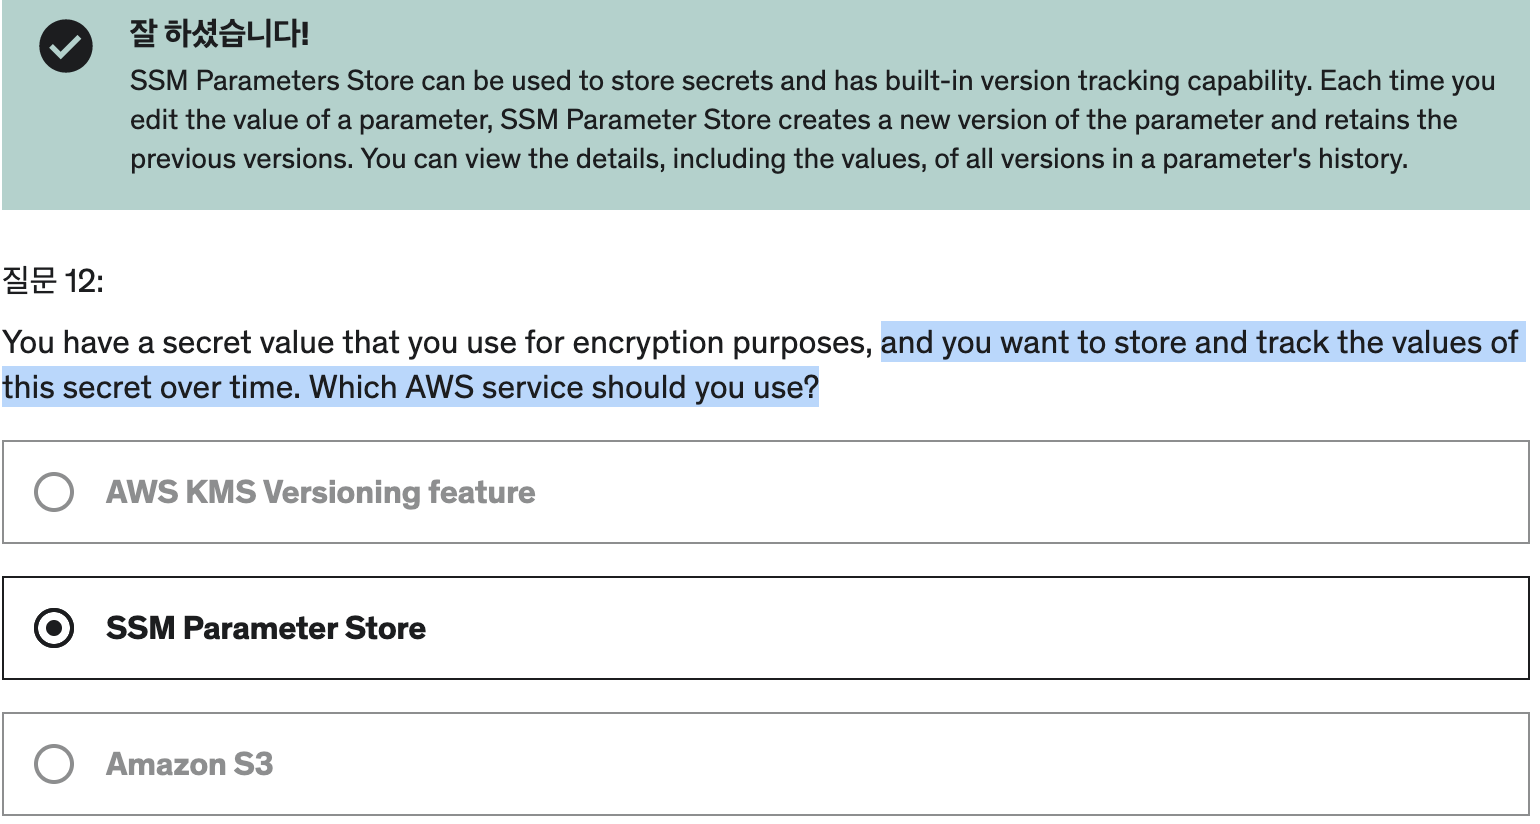Select the SSM Parameter Store radio button
The image size is (1540, 824).
point(54,628)
